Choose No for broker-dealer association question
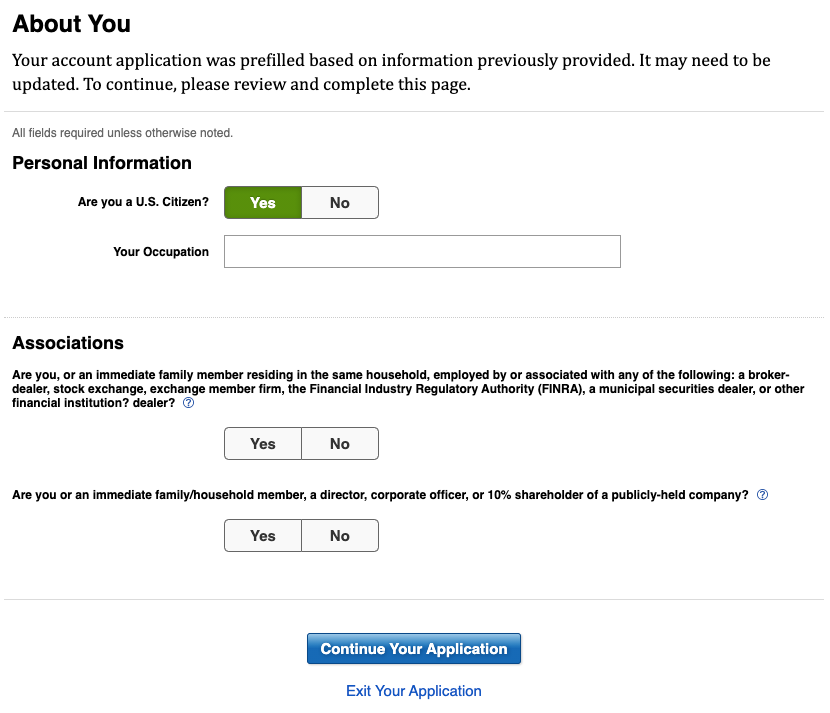This screenshot has height=713, width=830. click(x=340, y=444)
